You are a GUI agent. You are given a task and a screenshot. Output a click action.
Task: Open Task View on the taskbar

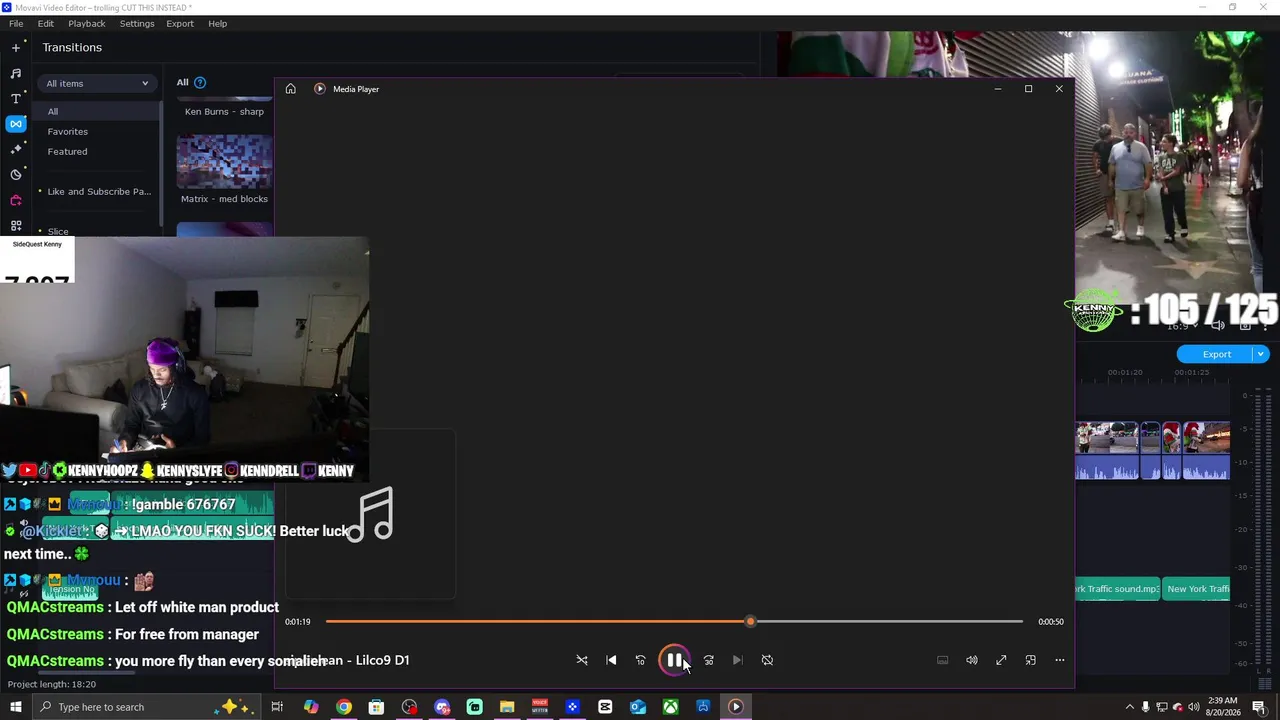click(277, 707)
